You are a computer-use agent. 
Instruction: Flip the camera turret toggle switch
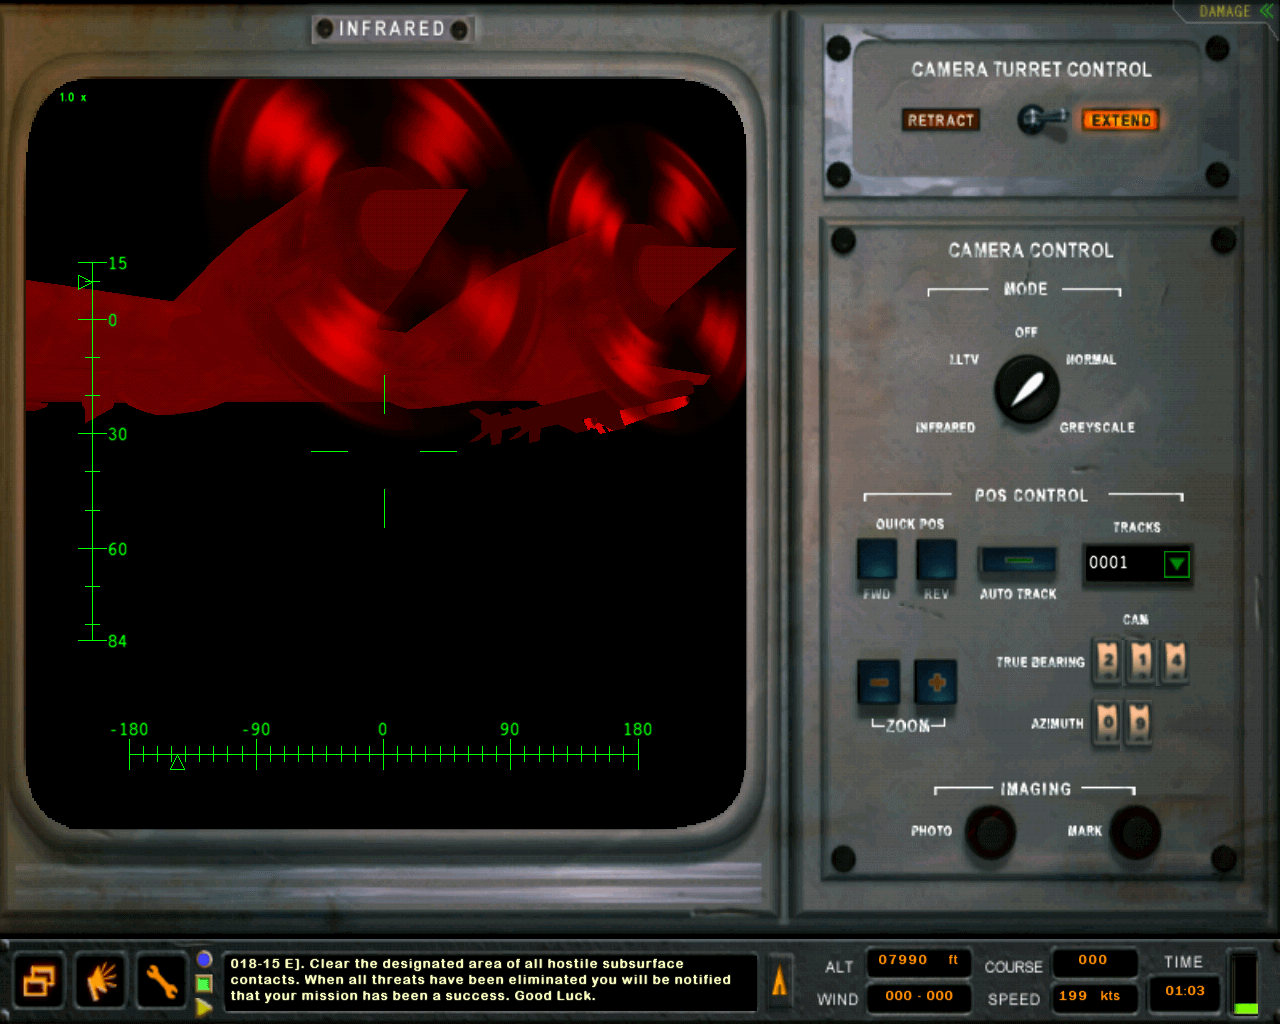(x=1041, y=120)
